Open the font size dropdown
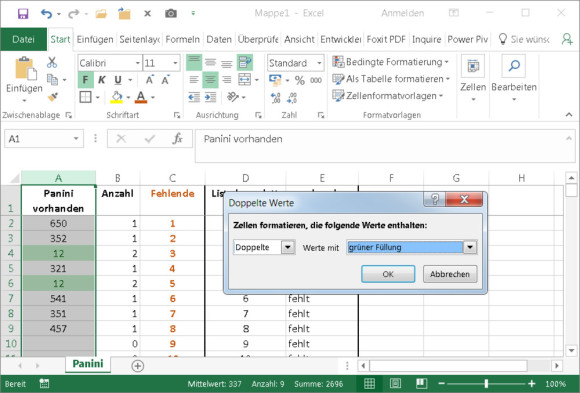 (x=175, y=63)
